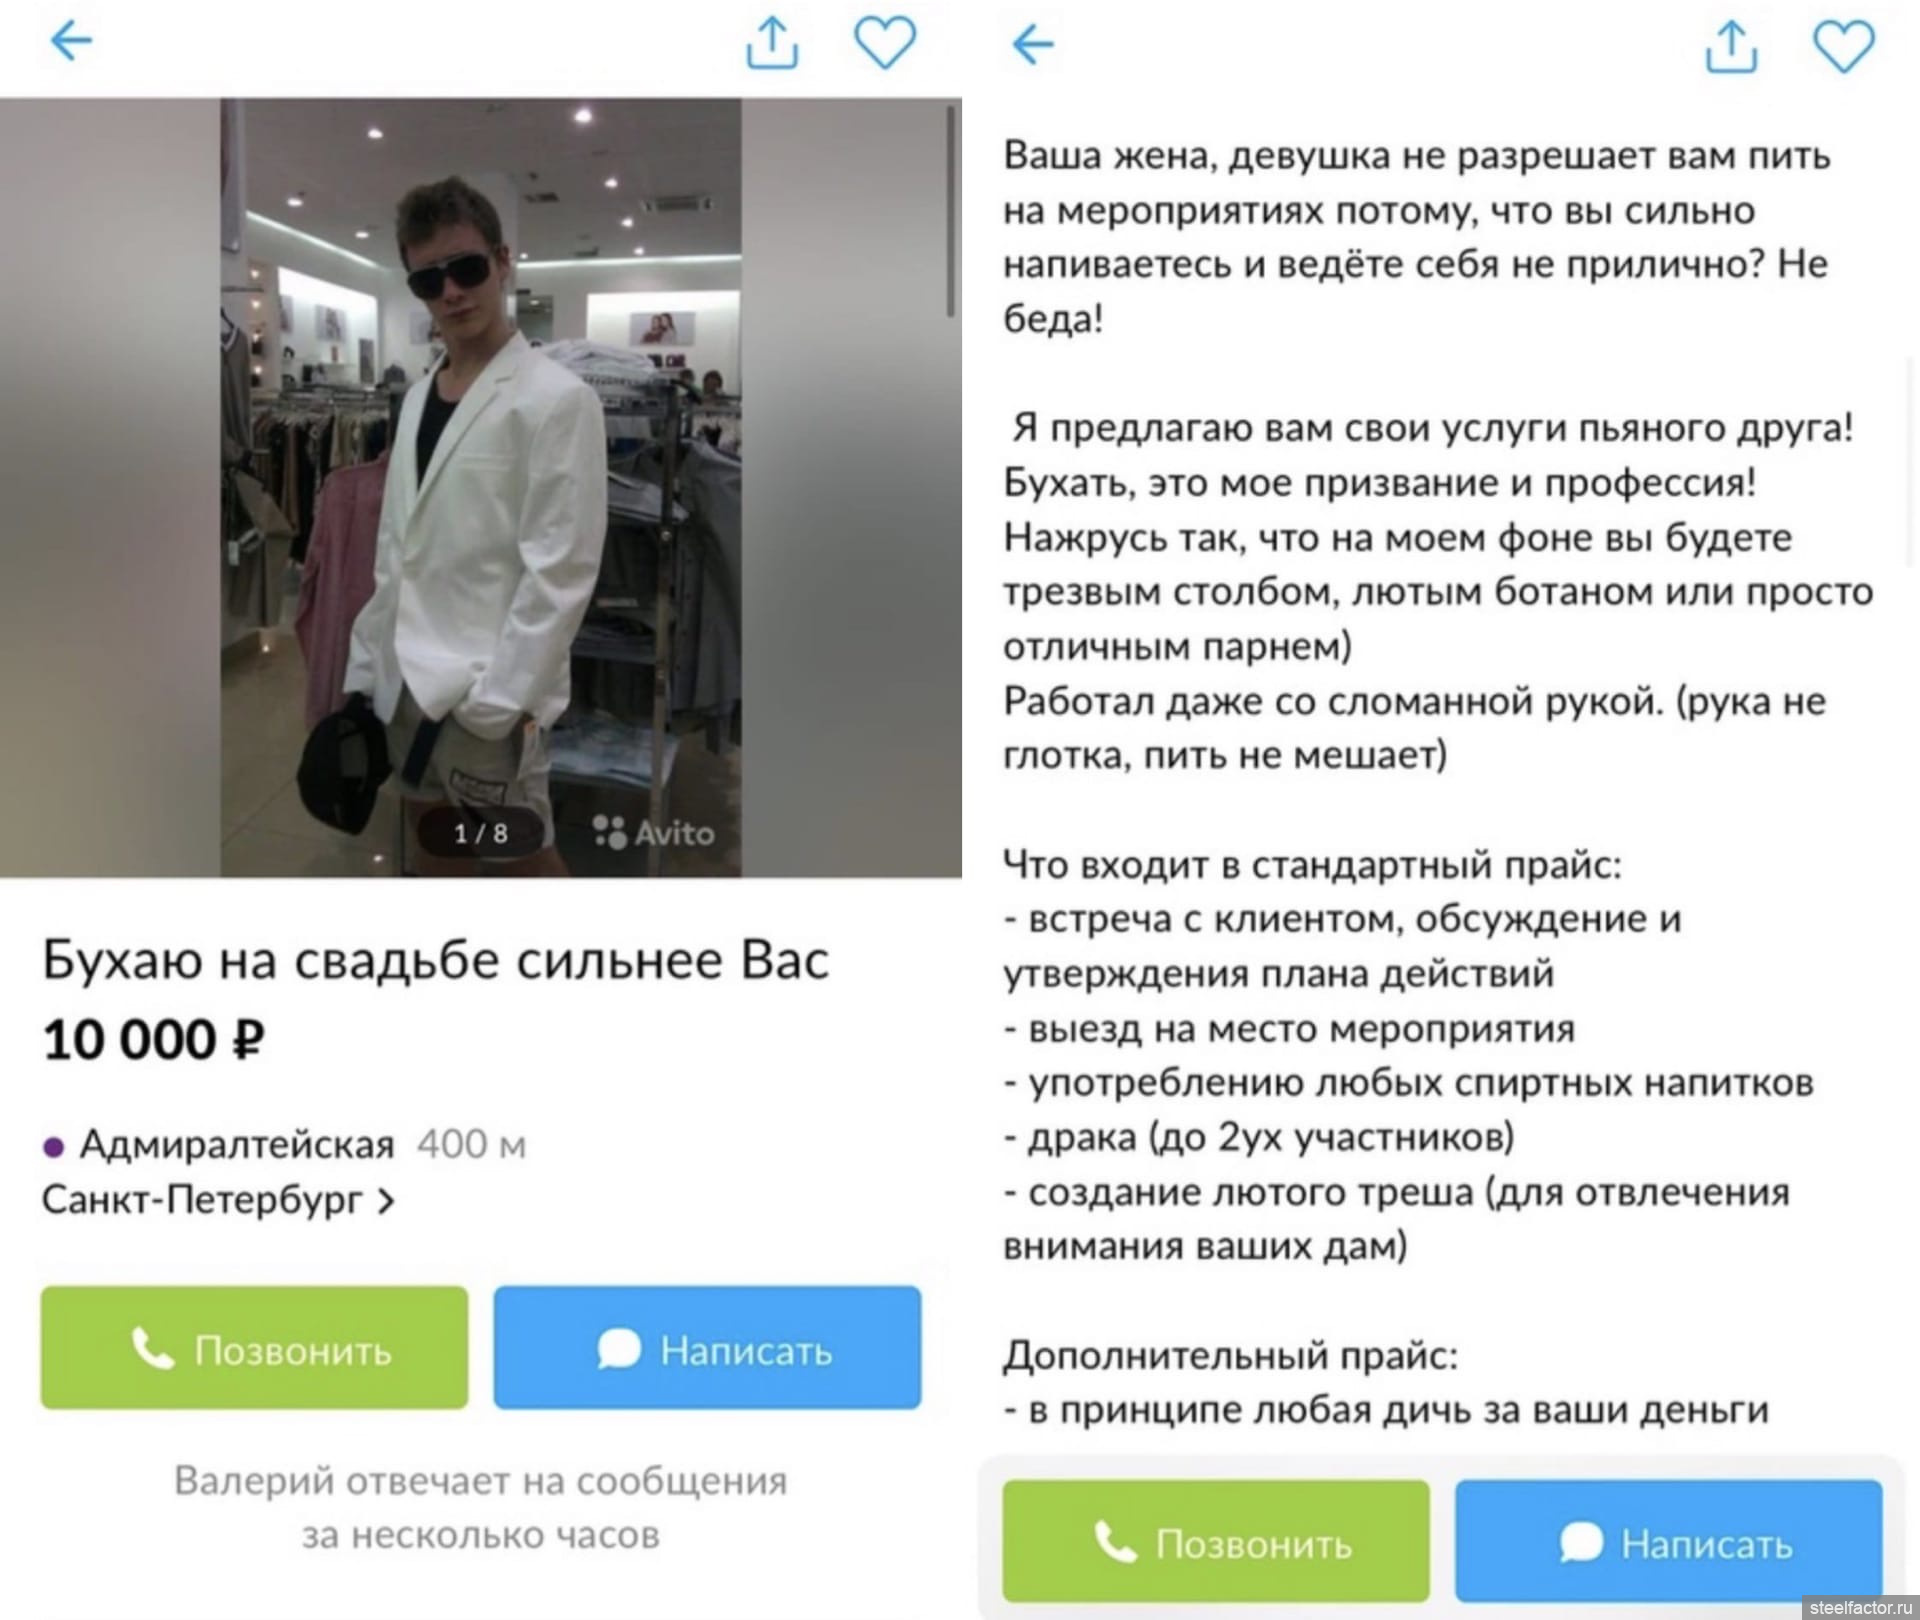Tap the 10 000 ₽ price
Screen dimensions: 1920x1620
click(154, 1039)
